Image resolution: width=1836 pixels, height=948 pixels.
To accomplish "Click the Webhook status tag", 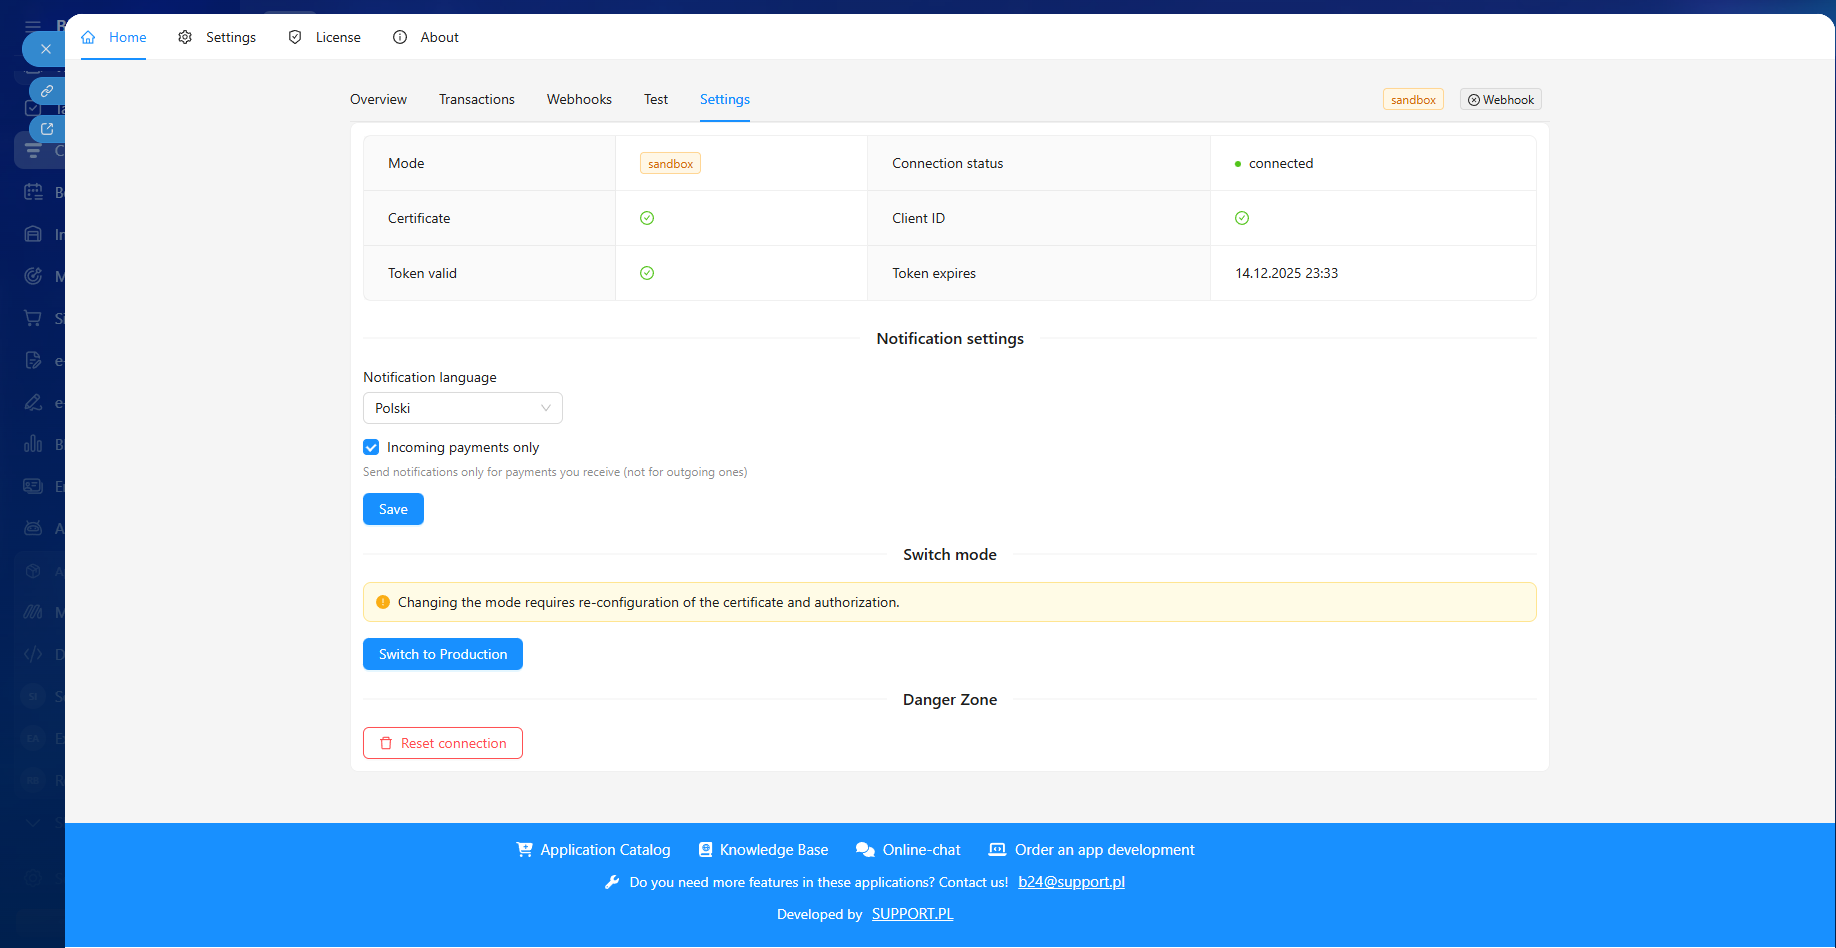I will pyautogui.click(x=1500, y=100).
